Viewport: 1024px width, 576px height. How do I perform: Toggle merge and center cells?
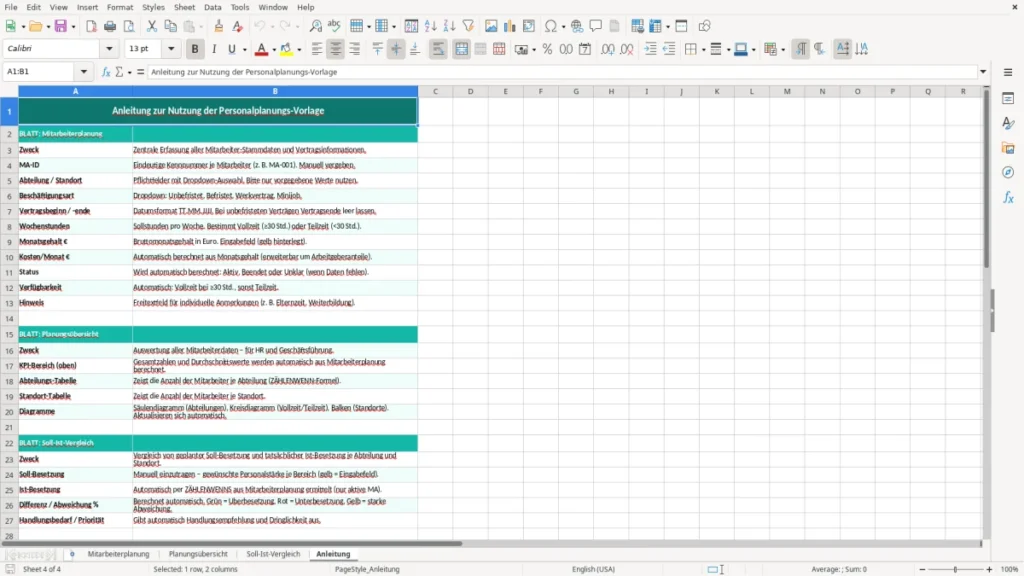461,49
